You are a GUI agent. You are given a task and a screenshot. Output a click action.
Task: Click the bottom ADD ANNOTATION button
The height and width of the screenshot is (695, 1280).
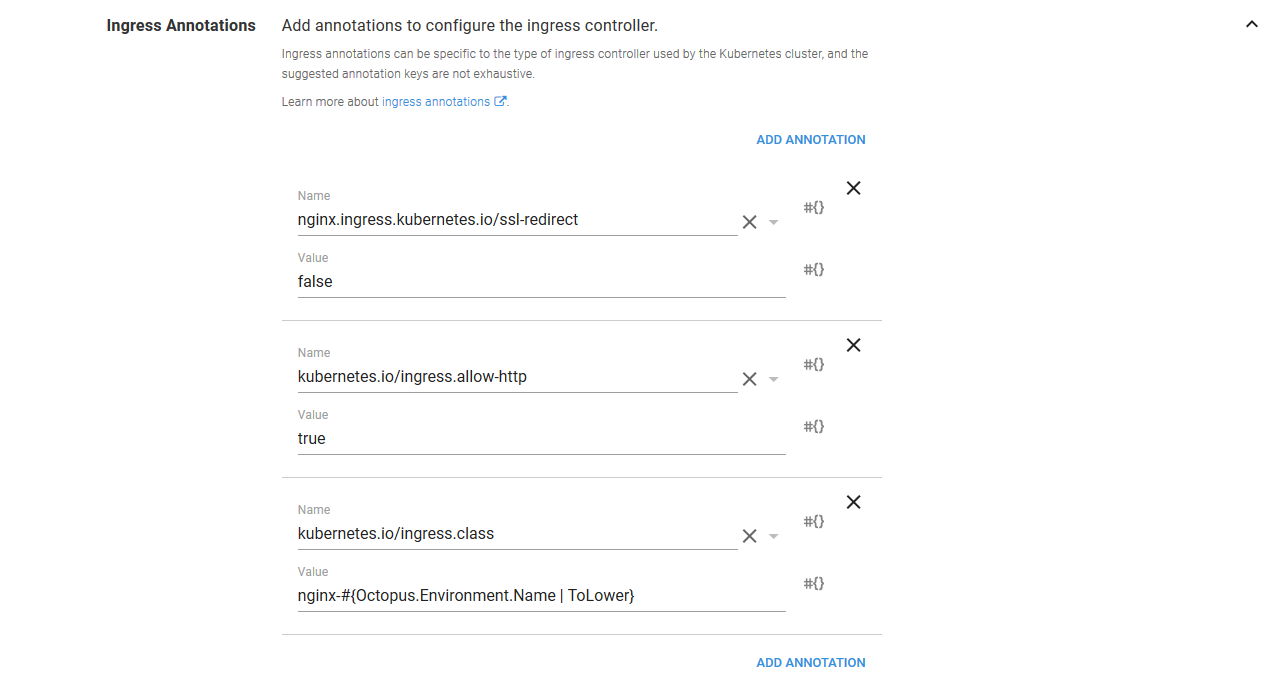[810, 663]
